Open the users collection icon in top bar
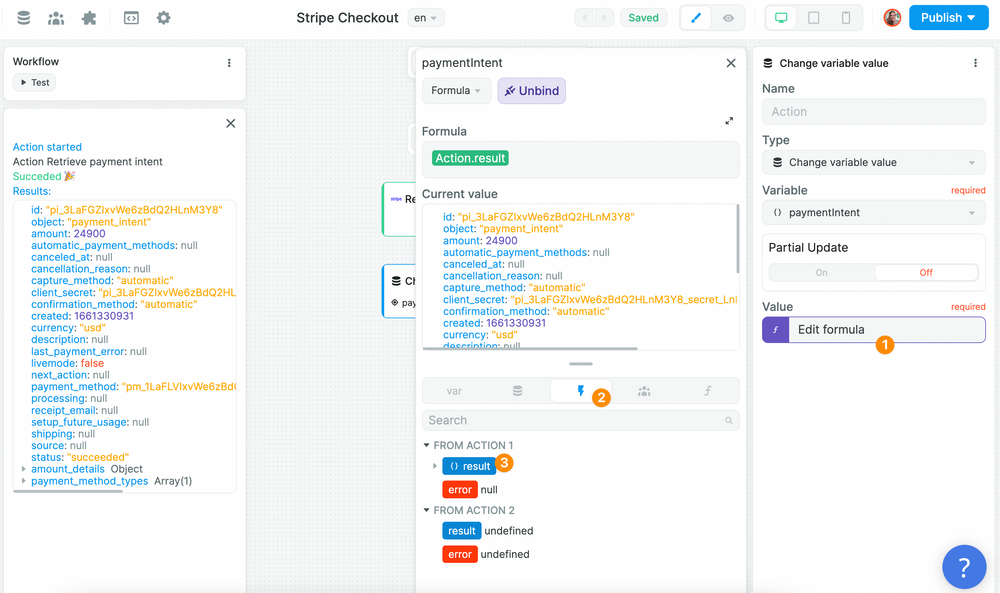This screenshot has height=593, width=1000. click(x=56, y=18)
